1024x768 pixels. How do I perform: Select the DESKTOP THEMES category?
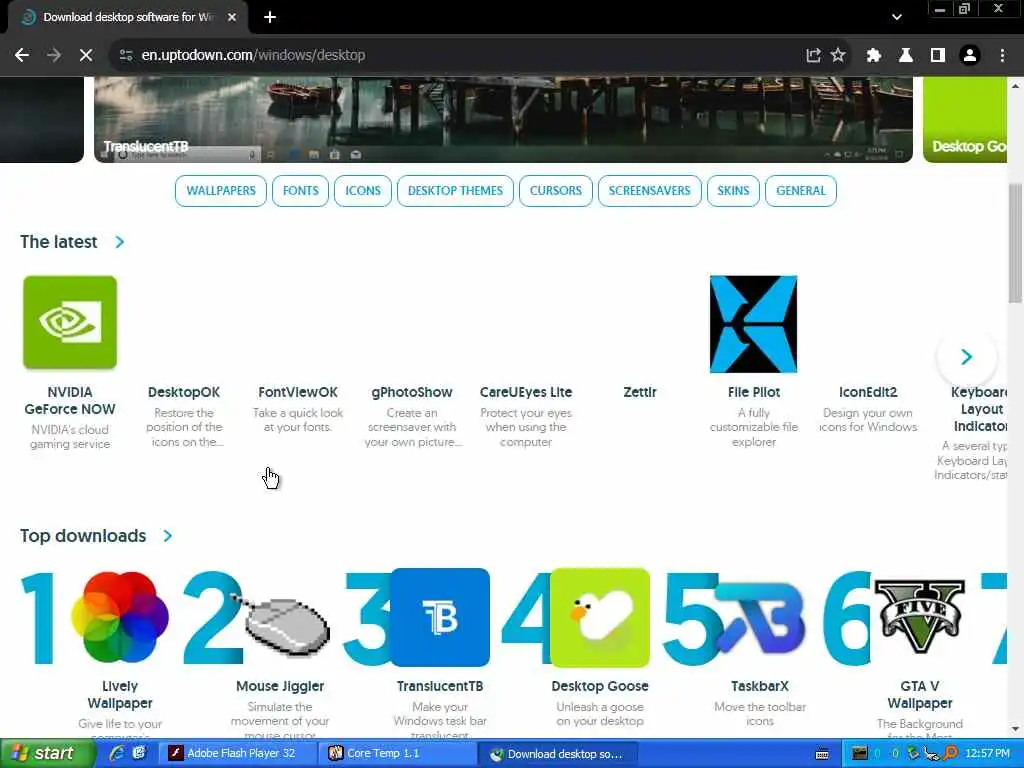(x=455, y=191)
